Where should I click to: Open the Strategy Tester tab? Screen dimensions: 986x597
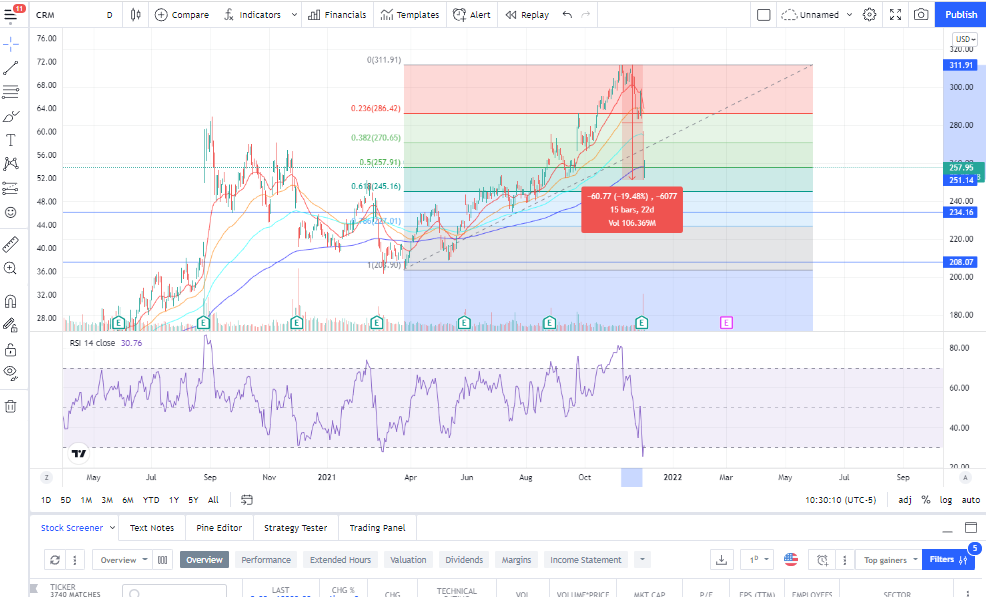tap(295, 527)
